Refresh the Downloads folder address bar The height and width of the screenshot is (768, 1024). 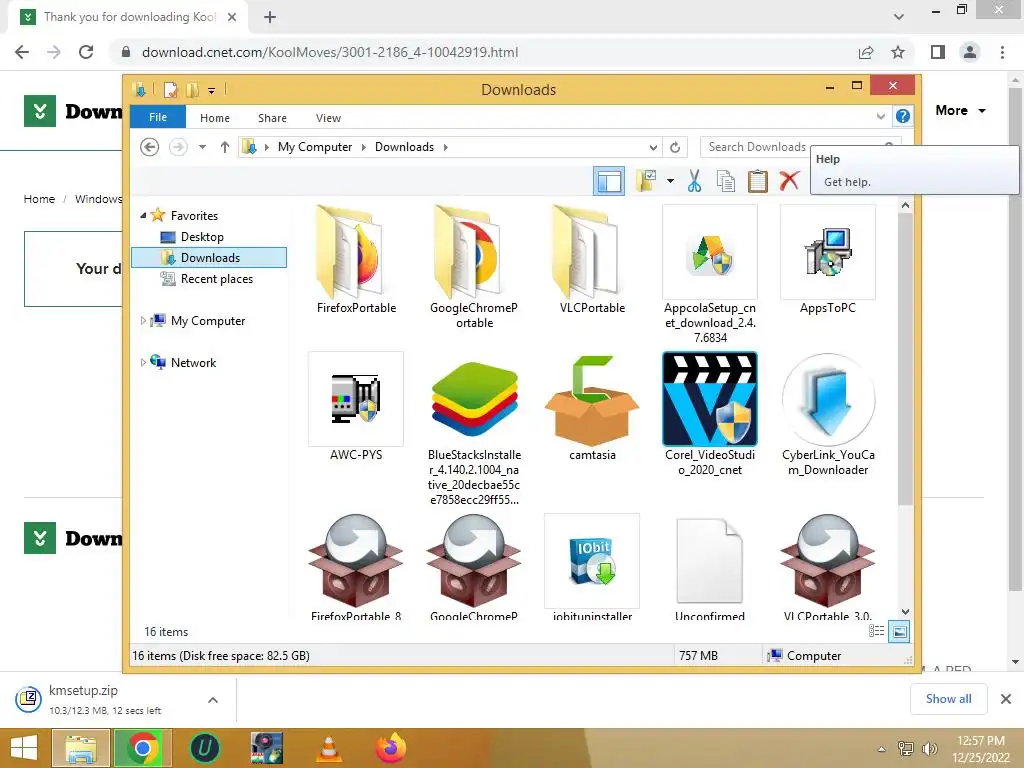675,147
